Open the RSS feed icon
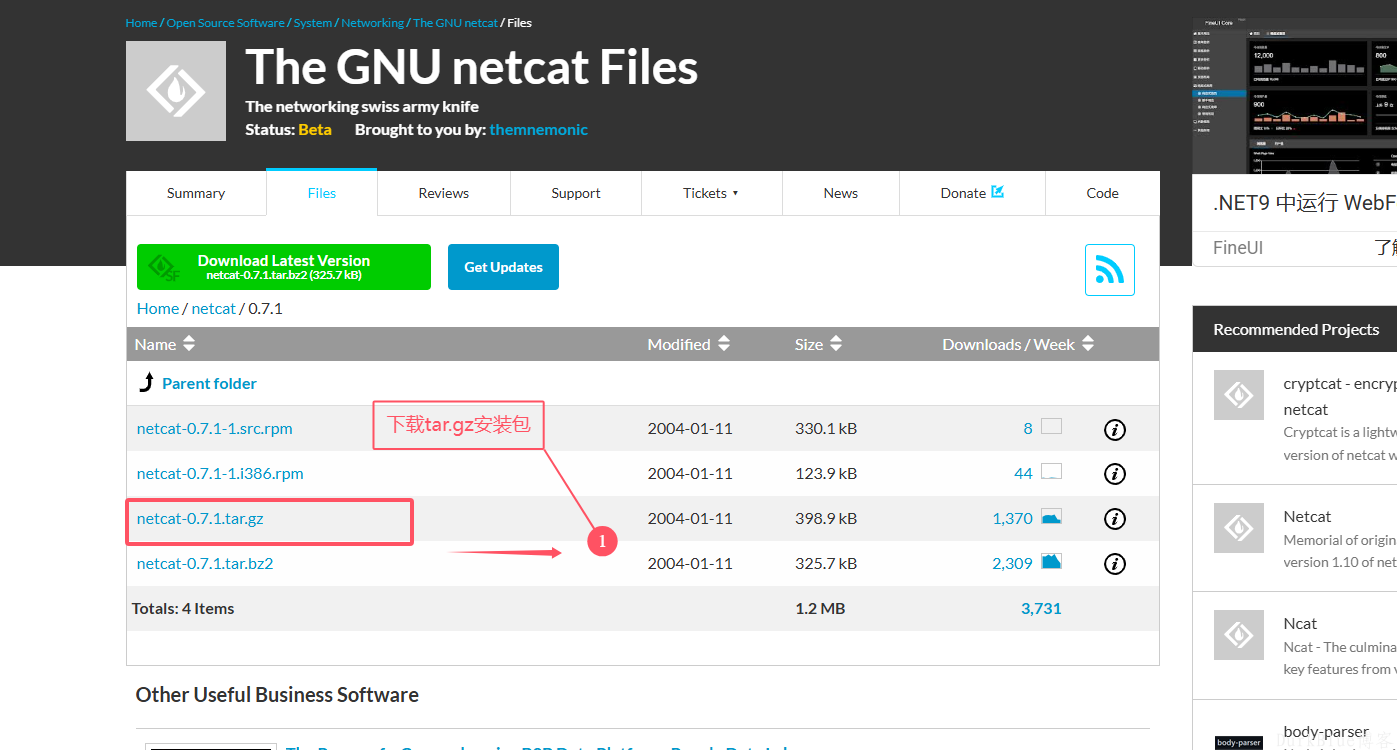Viewport: 1397px width, 750px height. (x=1110, y=270)
